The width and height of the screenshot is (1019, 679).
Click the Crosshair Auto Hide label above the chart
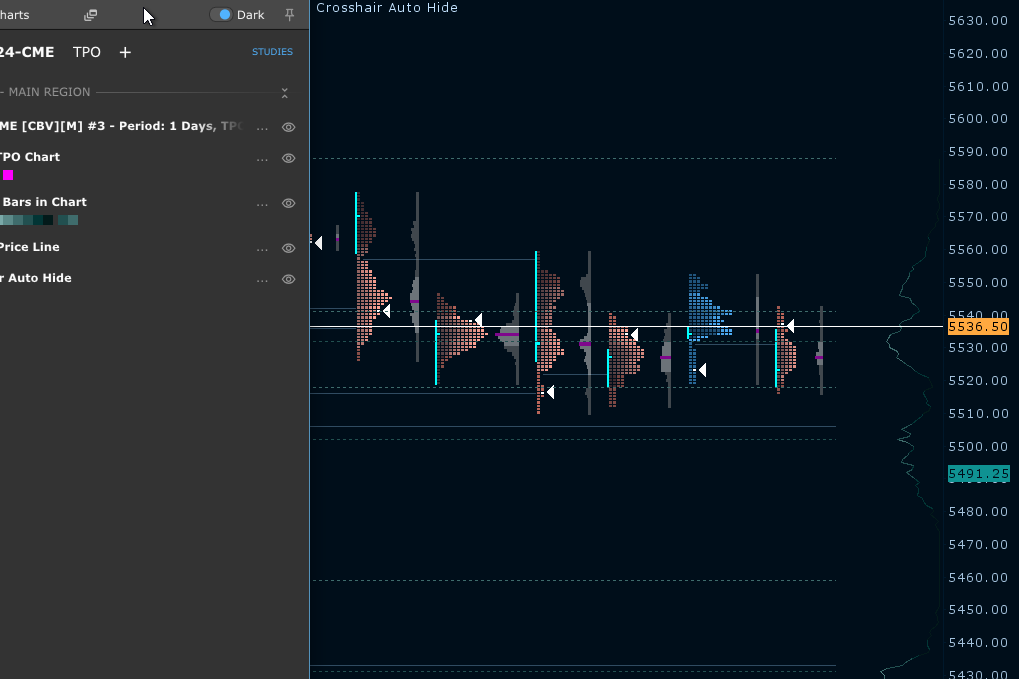coord(384,7)
